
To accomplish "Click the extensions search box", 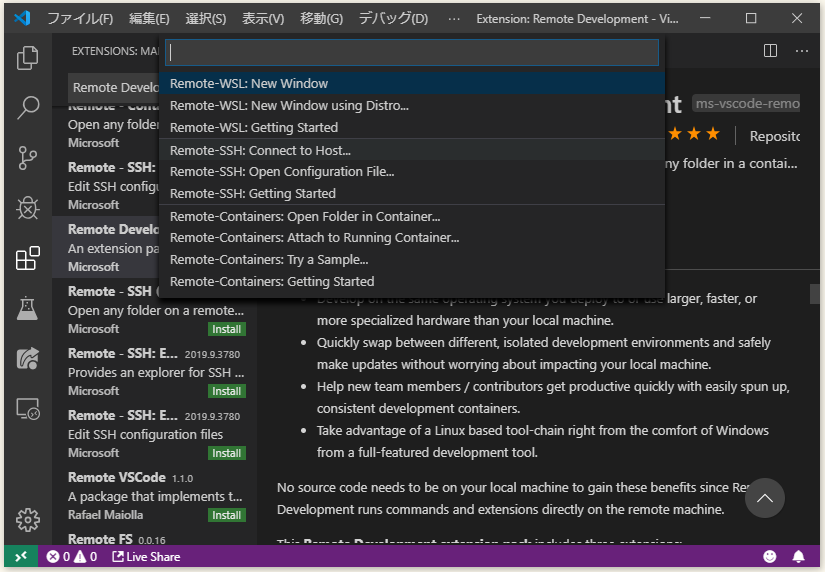I will click(x=114, y=87).
